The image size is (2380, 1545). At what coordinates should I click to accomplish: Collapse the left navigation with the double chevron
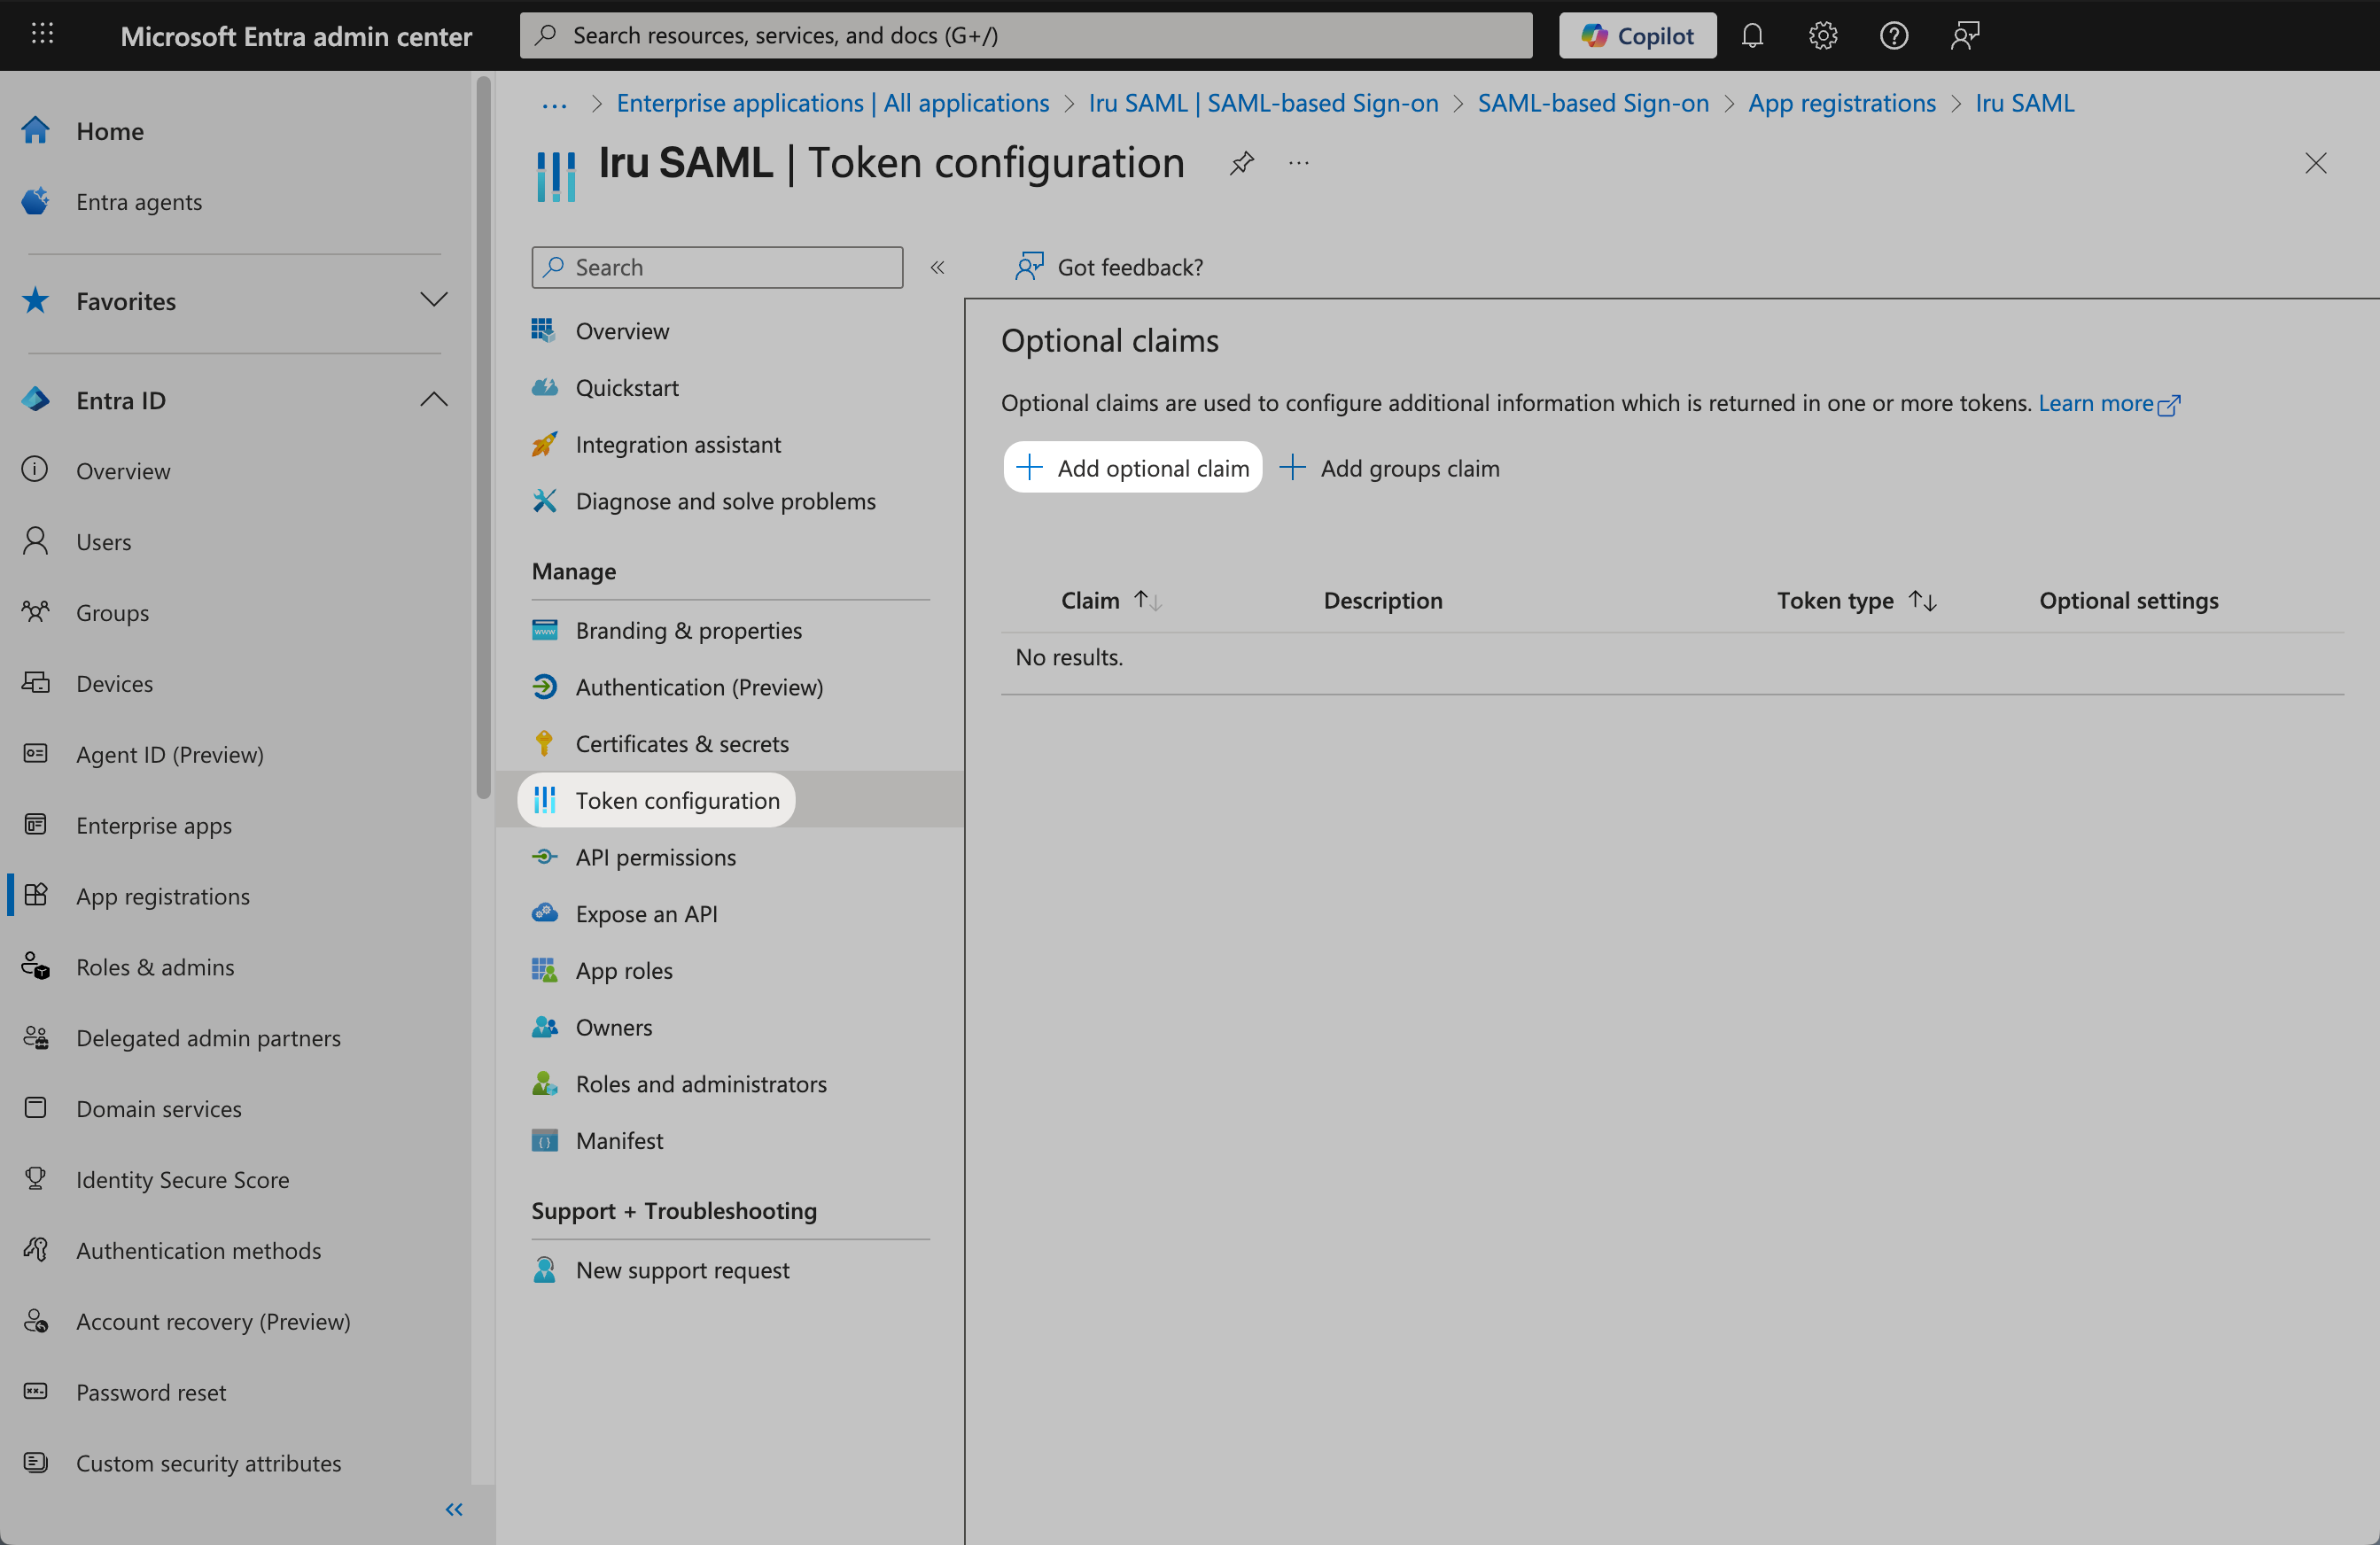[x=454, y=1509]
